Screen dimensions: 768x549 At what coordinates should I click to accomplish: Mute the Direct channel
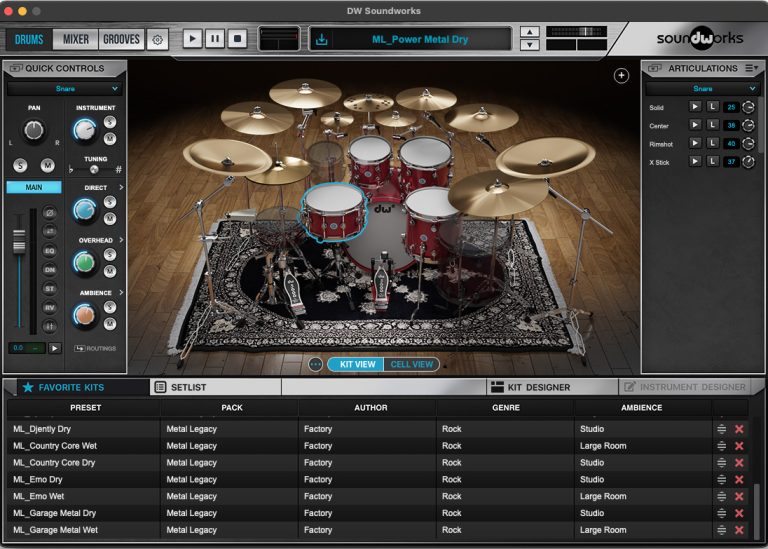click(x=110, y=218)
